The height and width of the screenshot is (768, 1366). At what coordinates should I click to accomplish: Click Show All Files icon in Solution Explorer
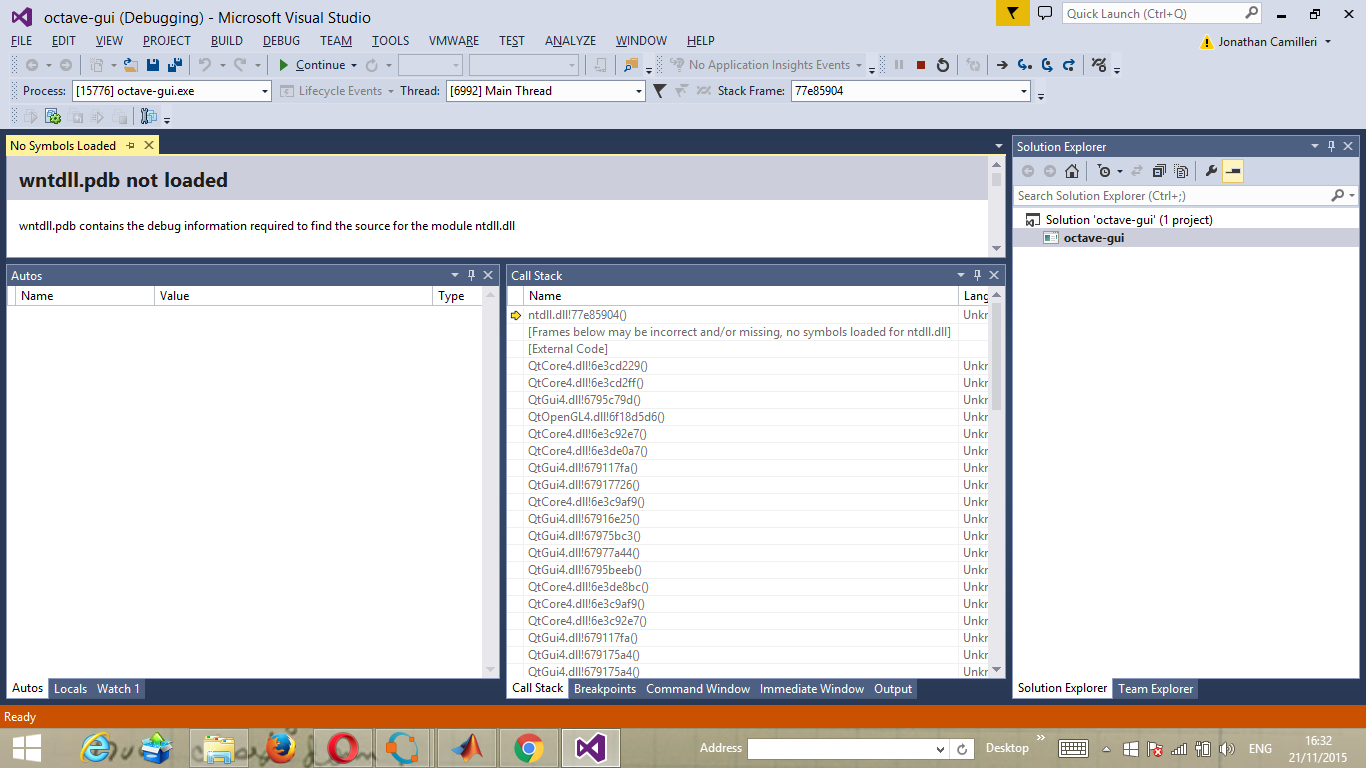(1181, 171)
